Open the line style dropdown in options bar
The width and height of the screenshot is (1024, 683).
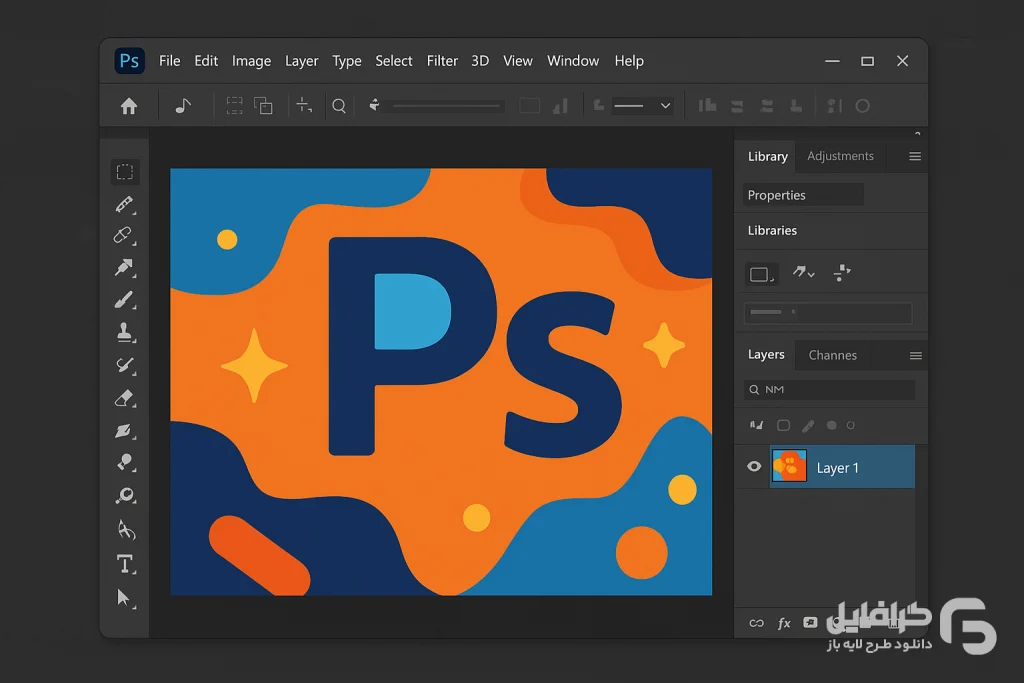coord(643,106)
